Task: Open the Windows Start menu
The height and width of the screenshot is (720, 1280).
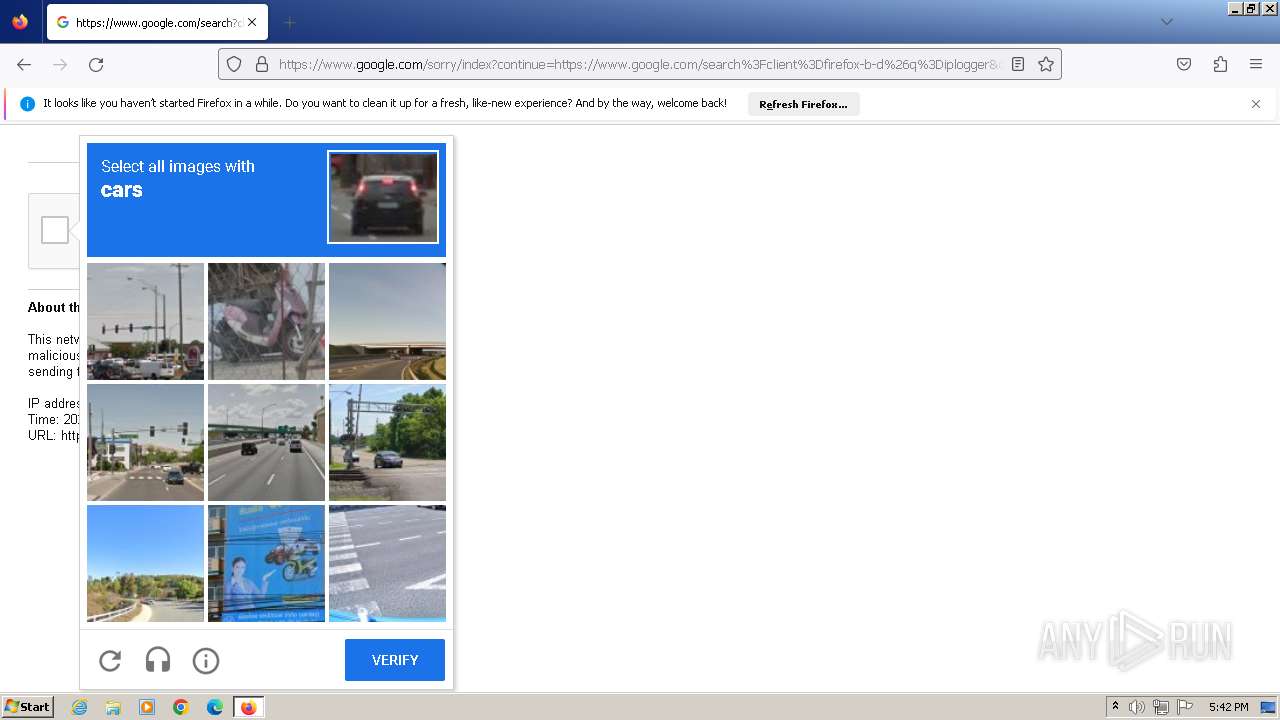Action: click(x=28, y=707)
